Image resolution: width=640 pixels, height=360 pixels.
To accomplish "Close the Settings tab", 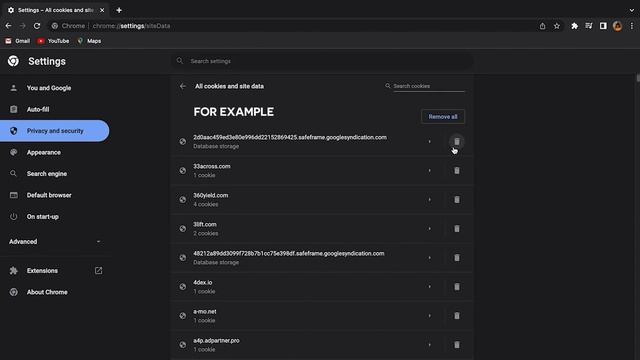I will [x=102, y=10].
